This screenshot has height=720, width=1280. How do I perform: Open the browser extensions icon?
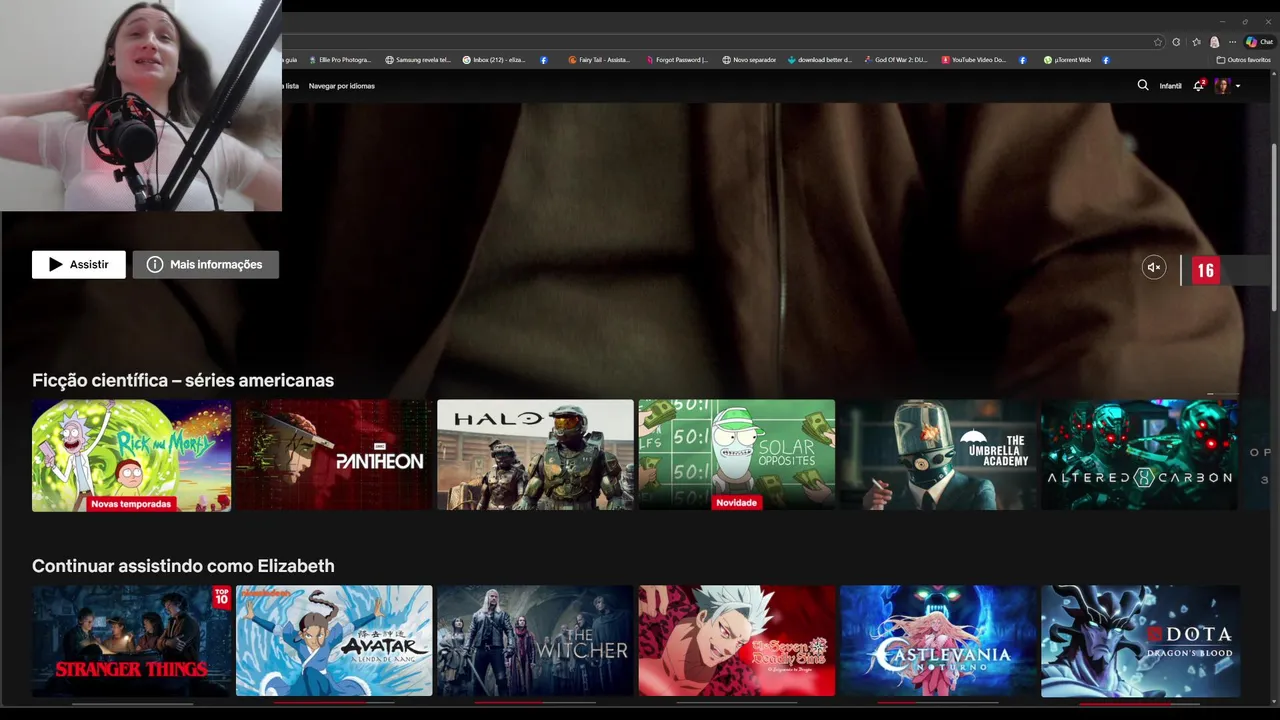pyautogui.click(x=1176, y=42)
